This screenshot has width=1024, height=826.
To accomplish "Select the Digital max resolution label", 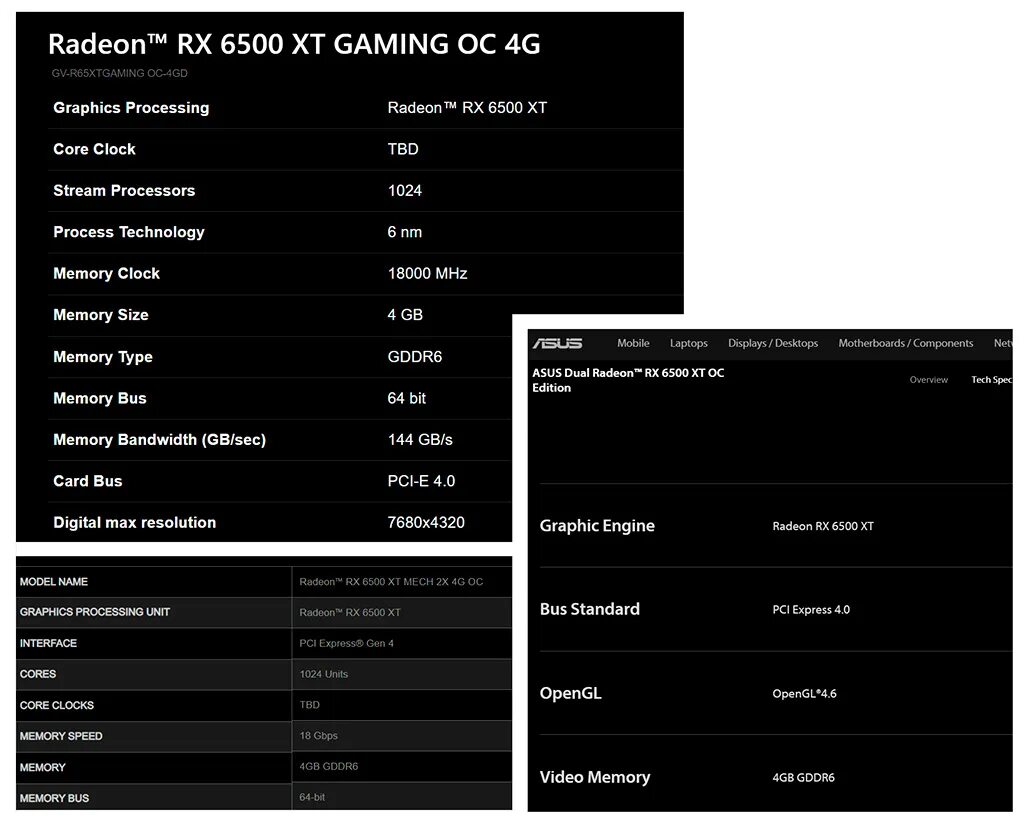I will coord(135,522).
